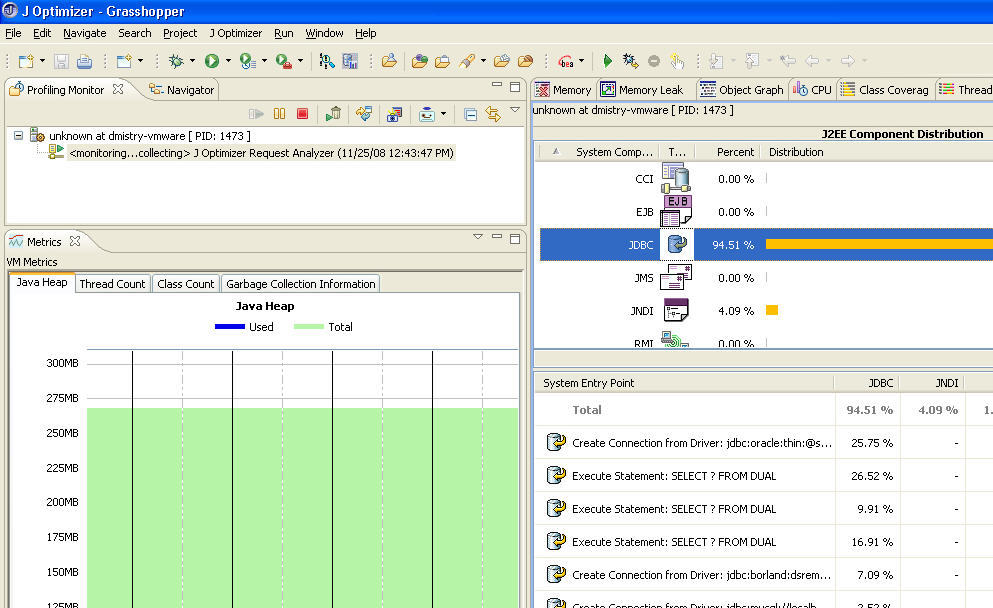Viewport: 993px width, 608px height.
Task: Close the Profiling Monitor view tab
Action: (118, 89)
